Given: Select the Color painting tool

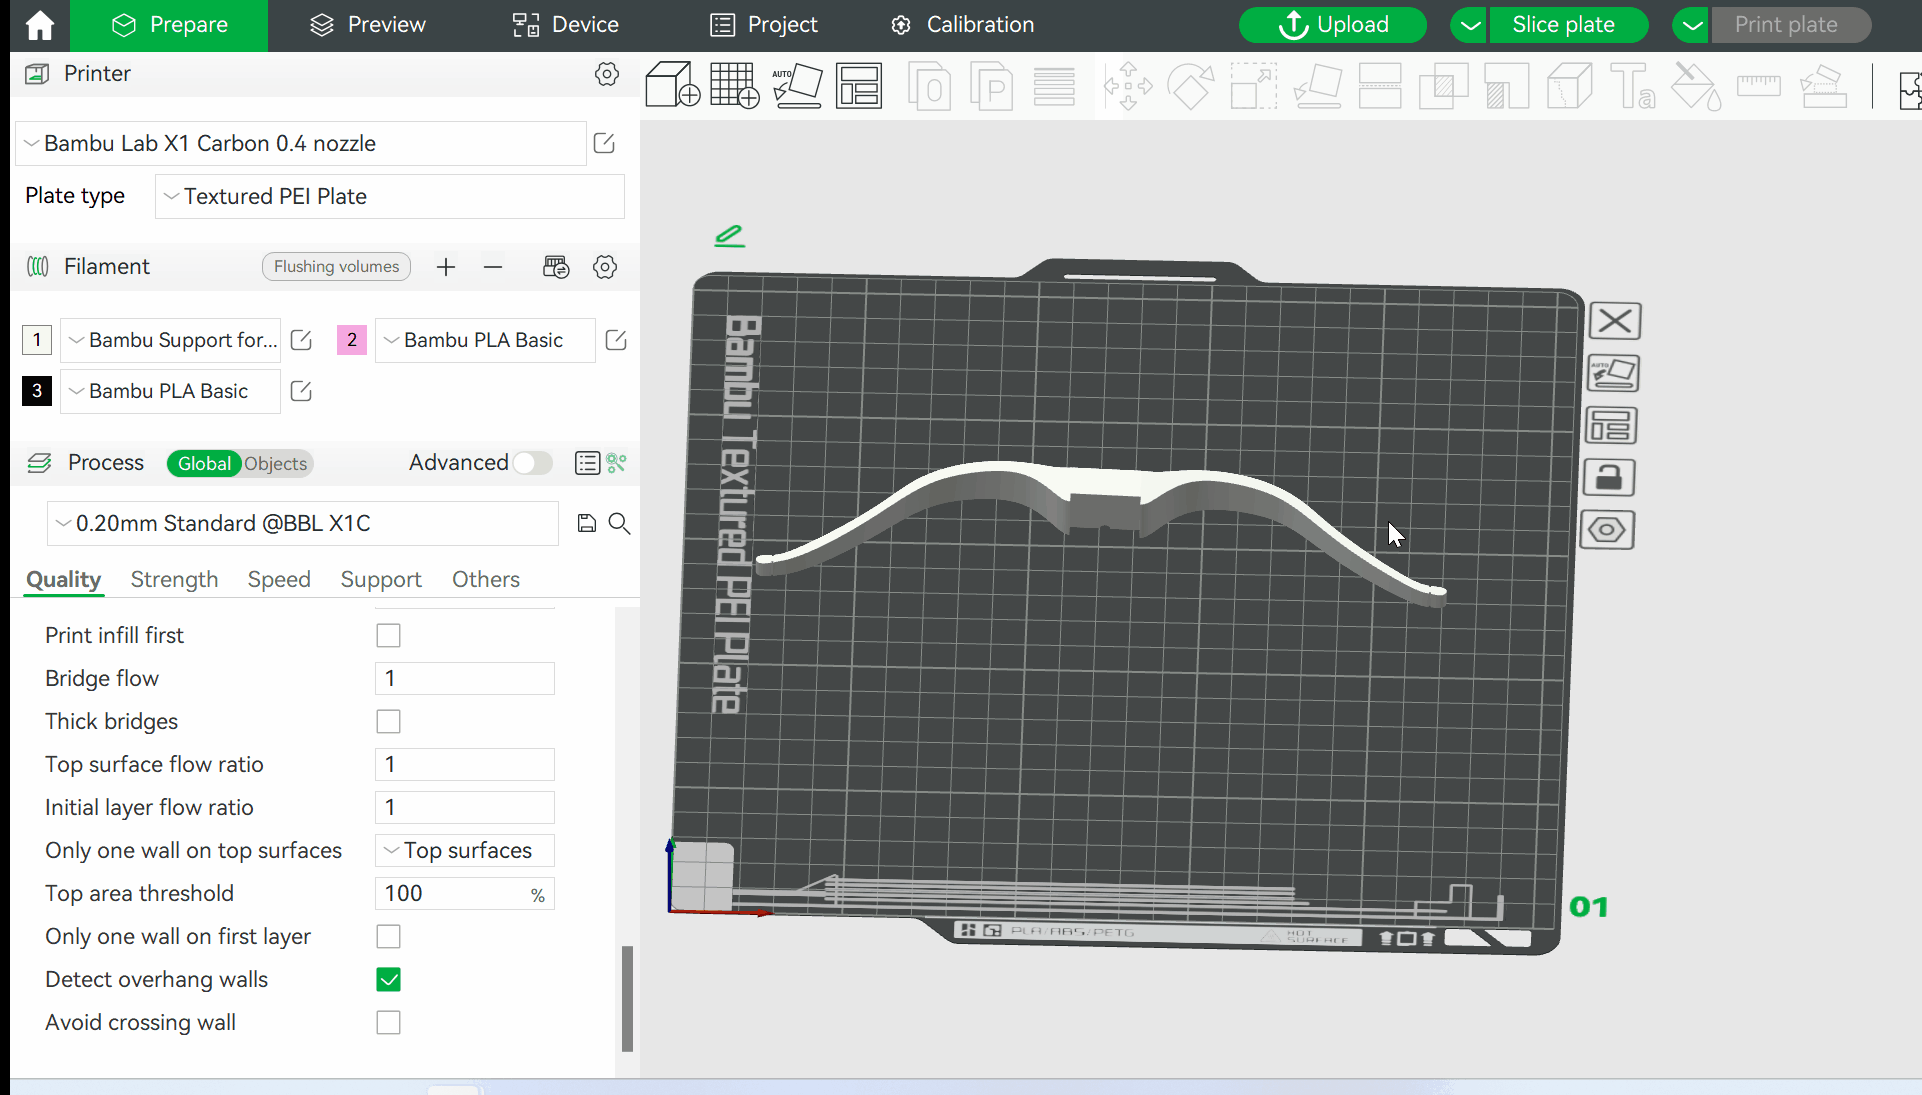Looking at the screenshot, I should [1696, 86].
